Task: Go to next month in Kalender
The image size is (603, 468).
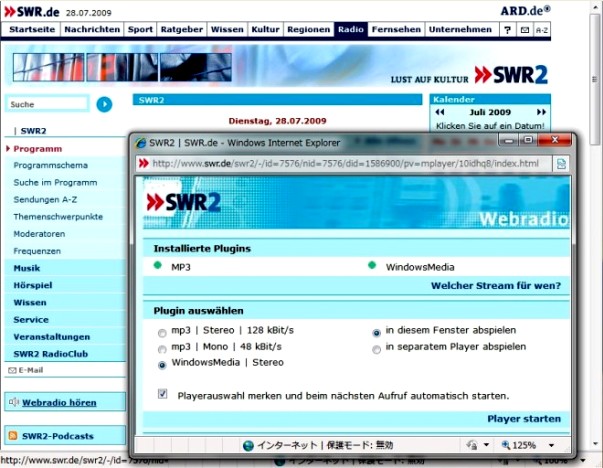Action: [541, 112]
